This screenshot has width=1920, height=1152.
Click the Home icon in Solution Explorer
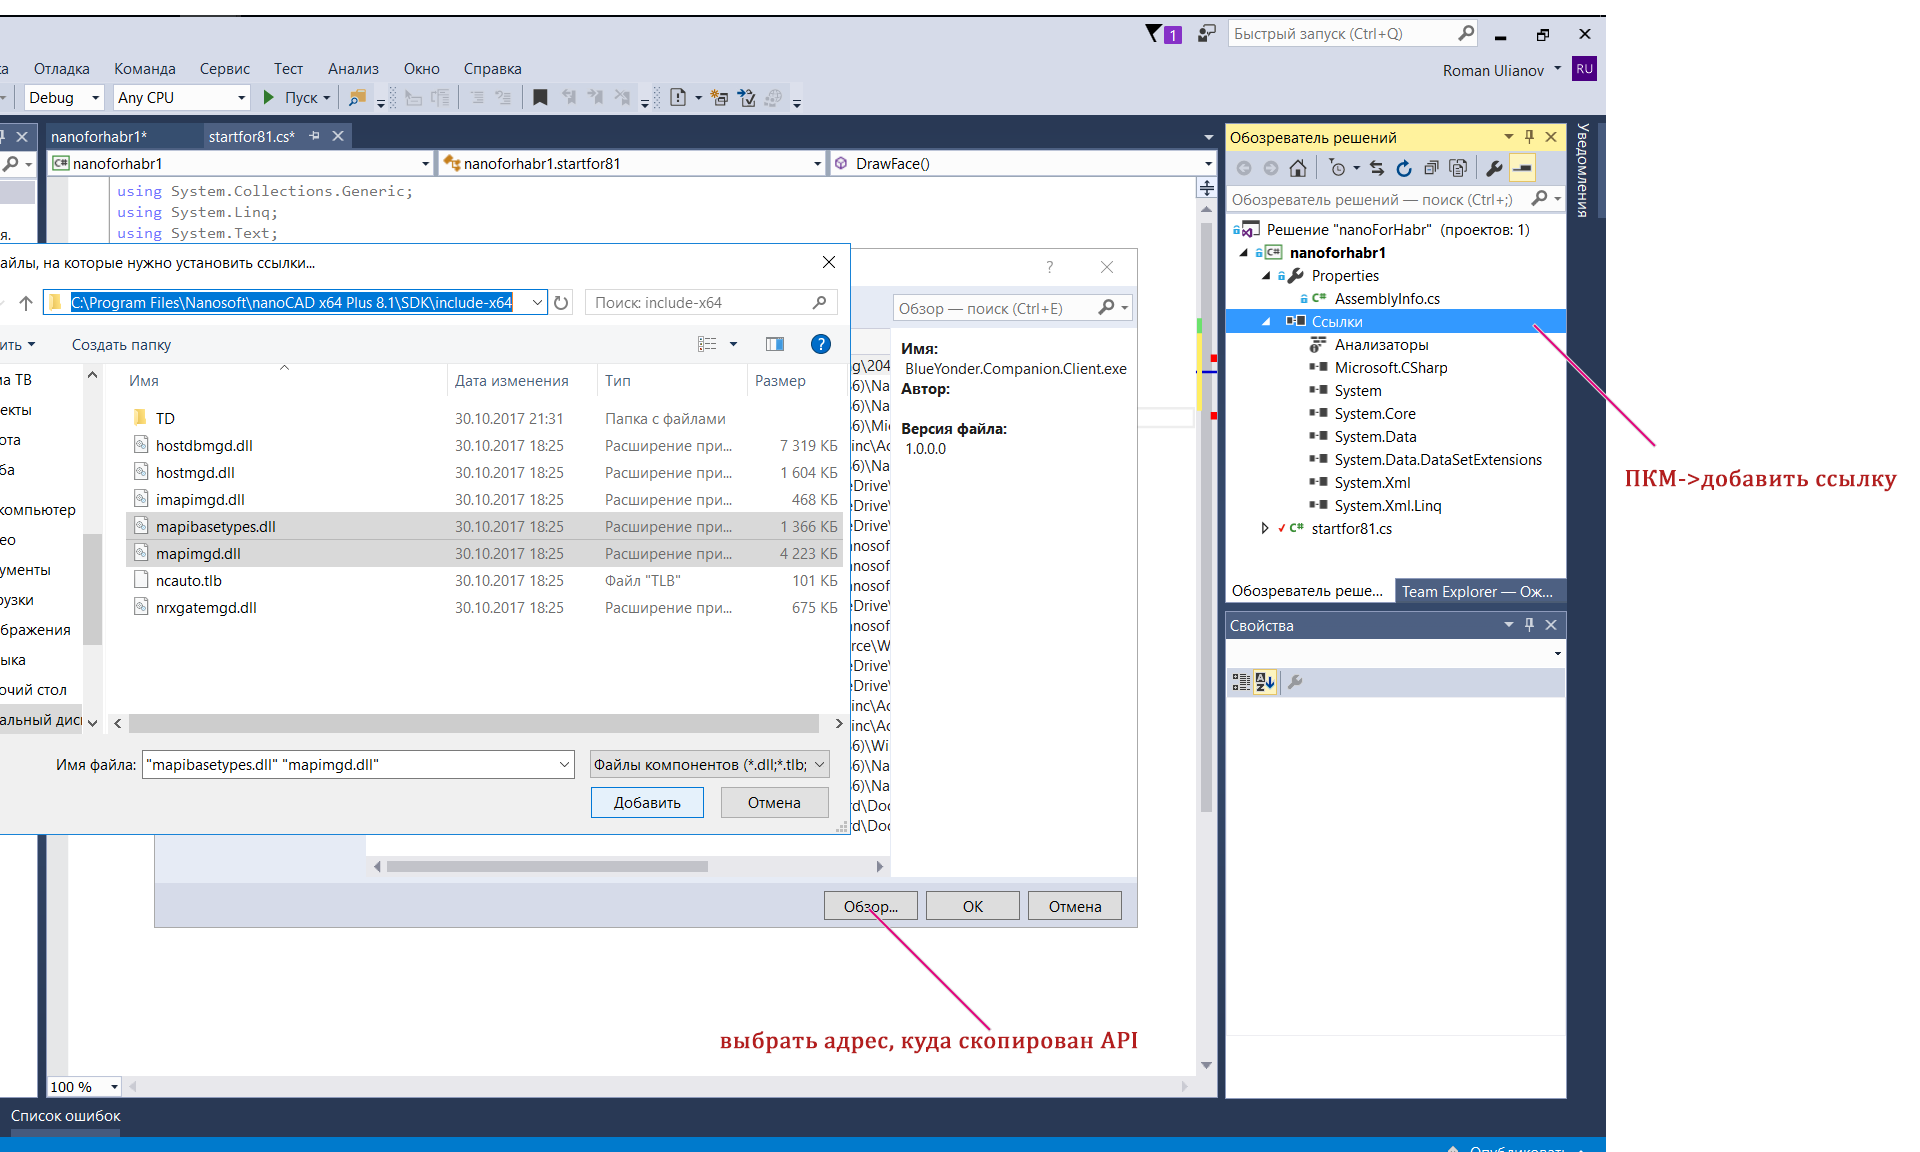pos(1298,168)
